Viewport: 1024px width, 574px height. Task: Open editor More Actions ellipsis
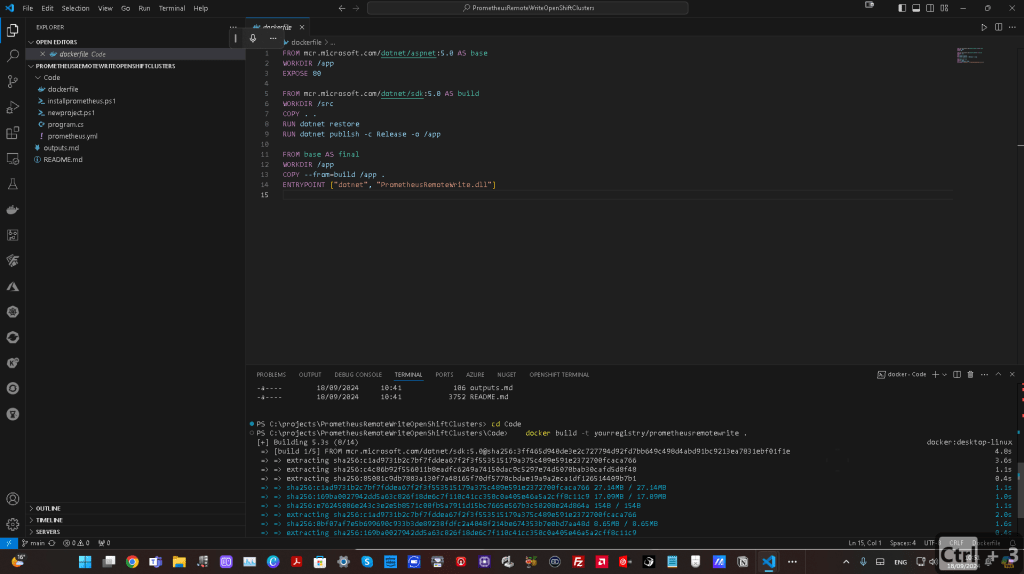[1012, 27]
